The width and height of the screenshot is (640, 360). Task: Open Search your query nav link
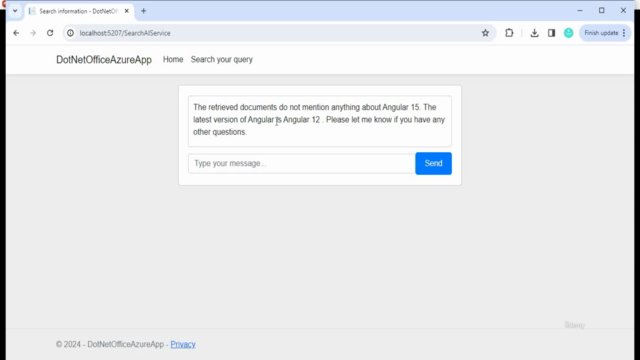222,60
